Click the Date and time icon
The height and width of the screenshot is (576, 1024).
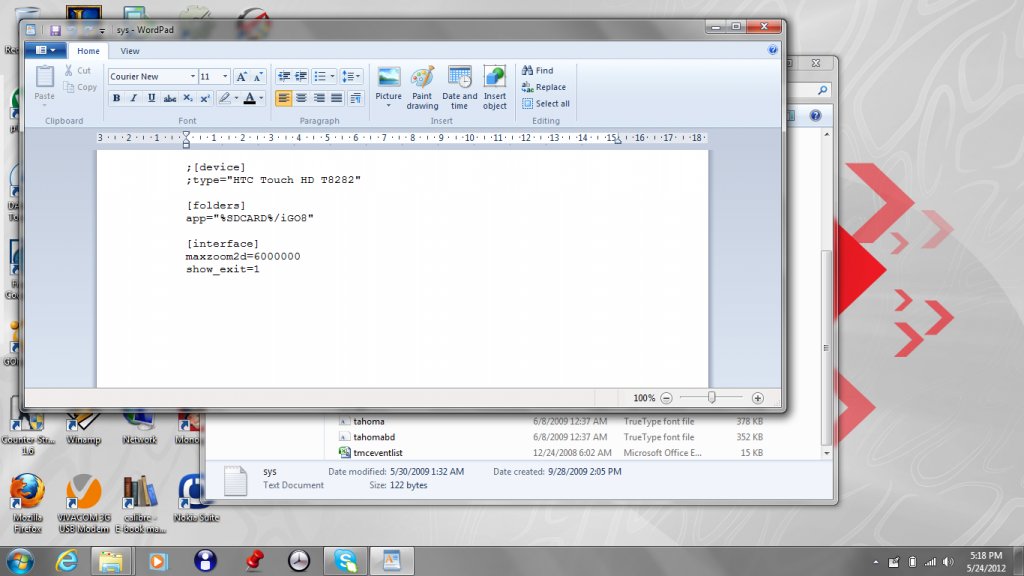click(459, 87)
